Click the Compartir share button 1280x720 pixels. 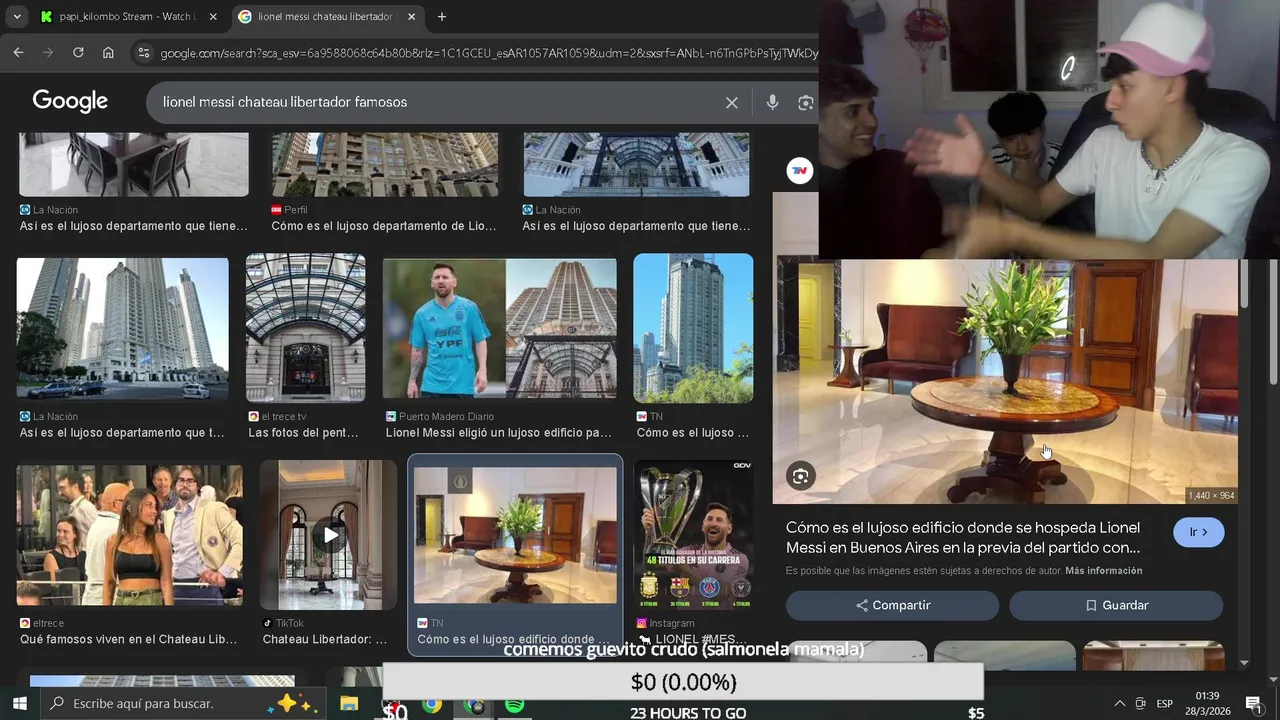tap(892, 605)
